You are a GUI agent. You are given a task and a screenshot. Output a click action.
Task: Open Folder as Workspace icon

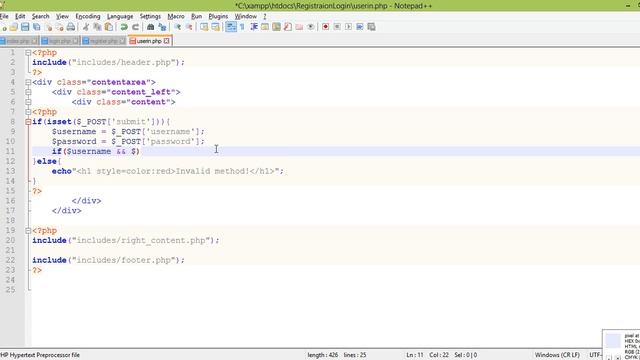point(299,27)
